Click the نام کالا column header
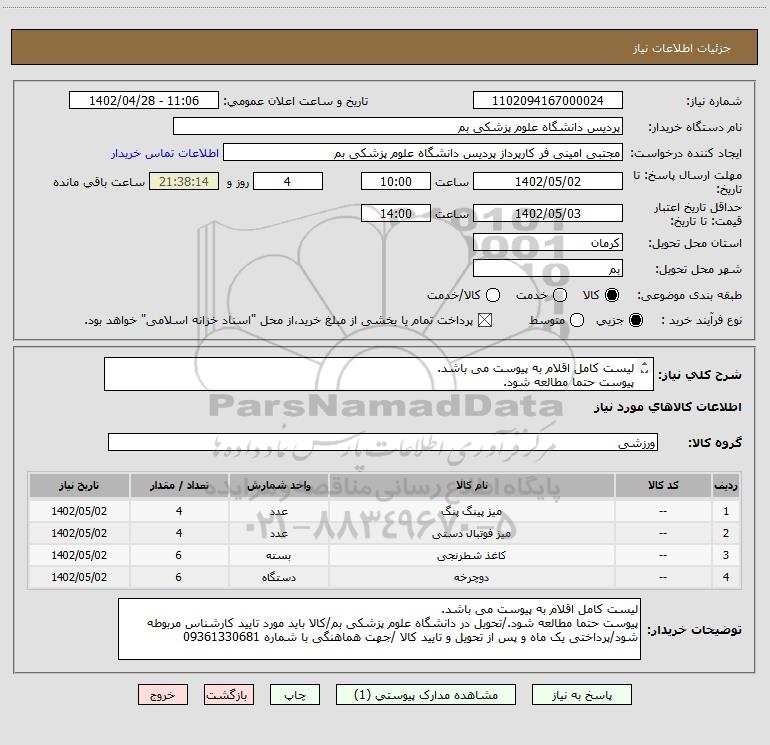Viewport: 770px width, 745px height. click(x=471, y=485)
